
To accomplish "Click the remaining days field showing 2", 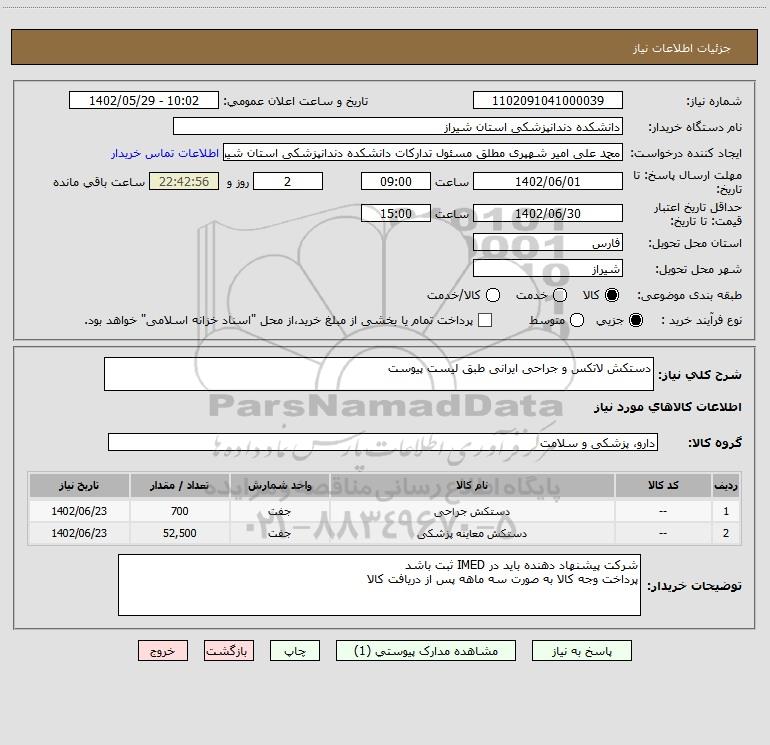I will (288, 182).
